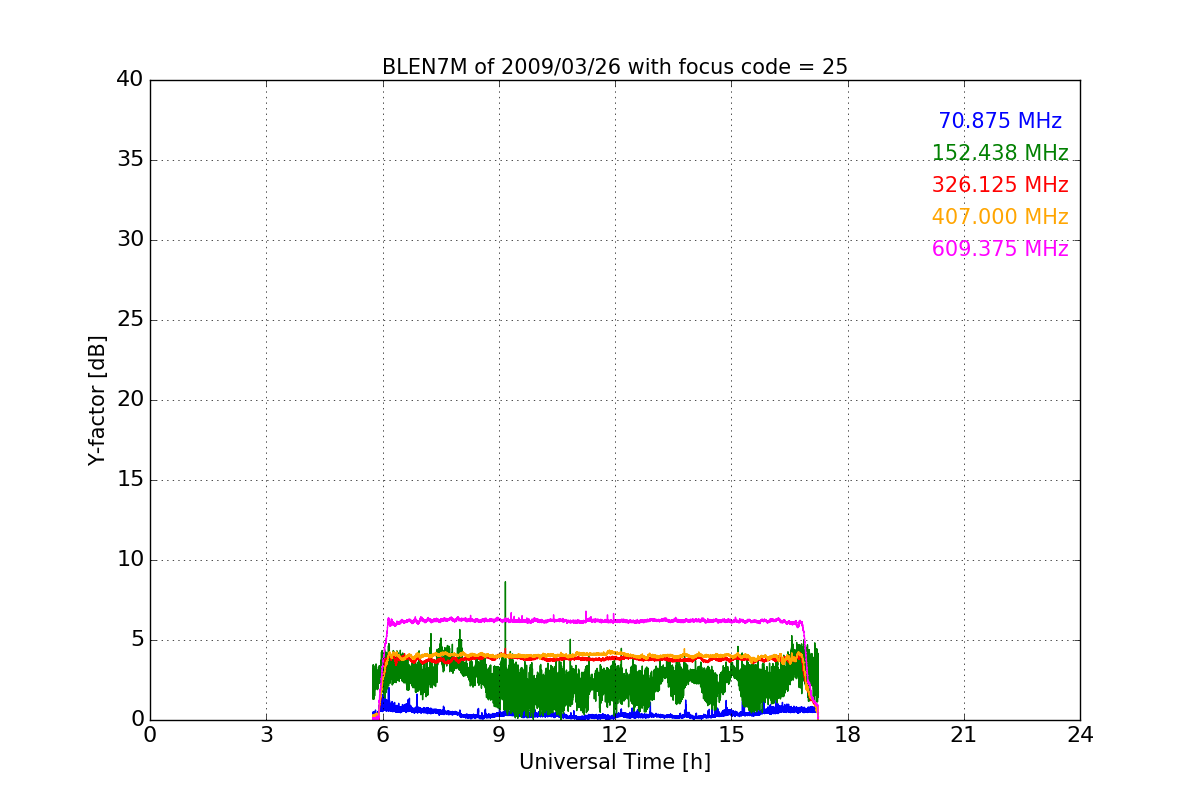
Task: Click the x-axis tick label 21
Action: (x=964, y=735)
